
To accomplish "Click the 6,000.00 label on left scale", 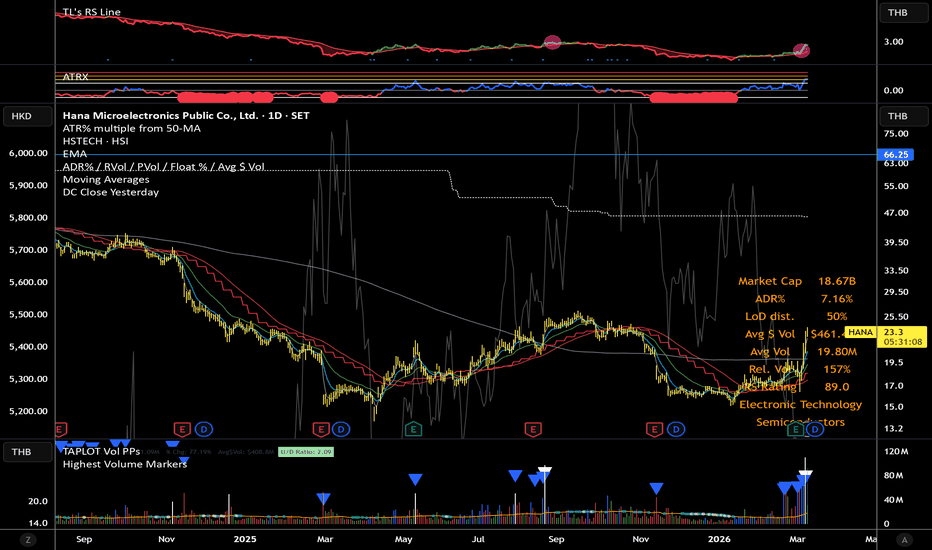I will tap(28, 153).
